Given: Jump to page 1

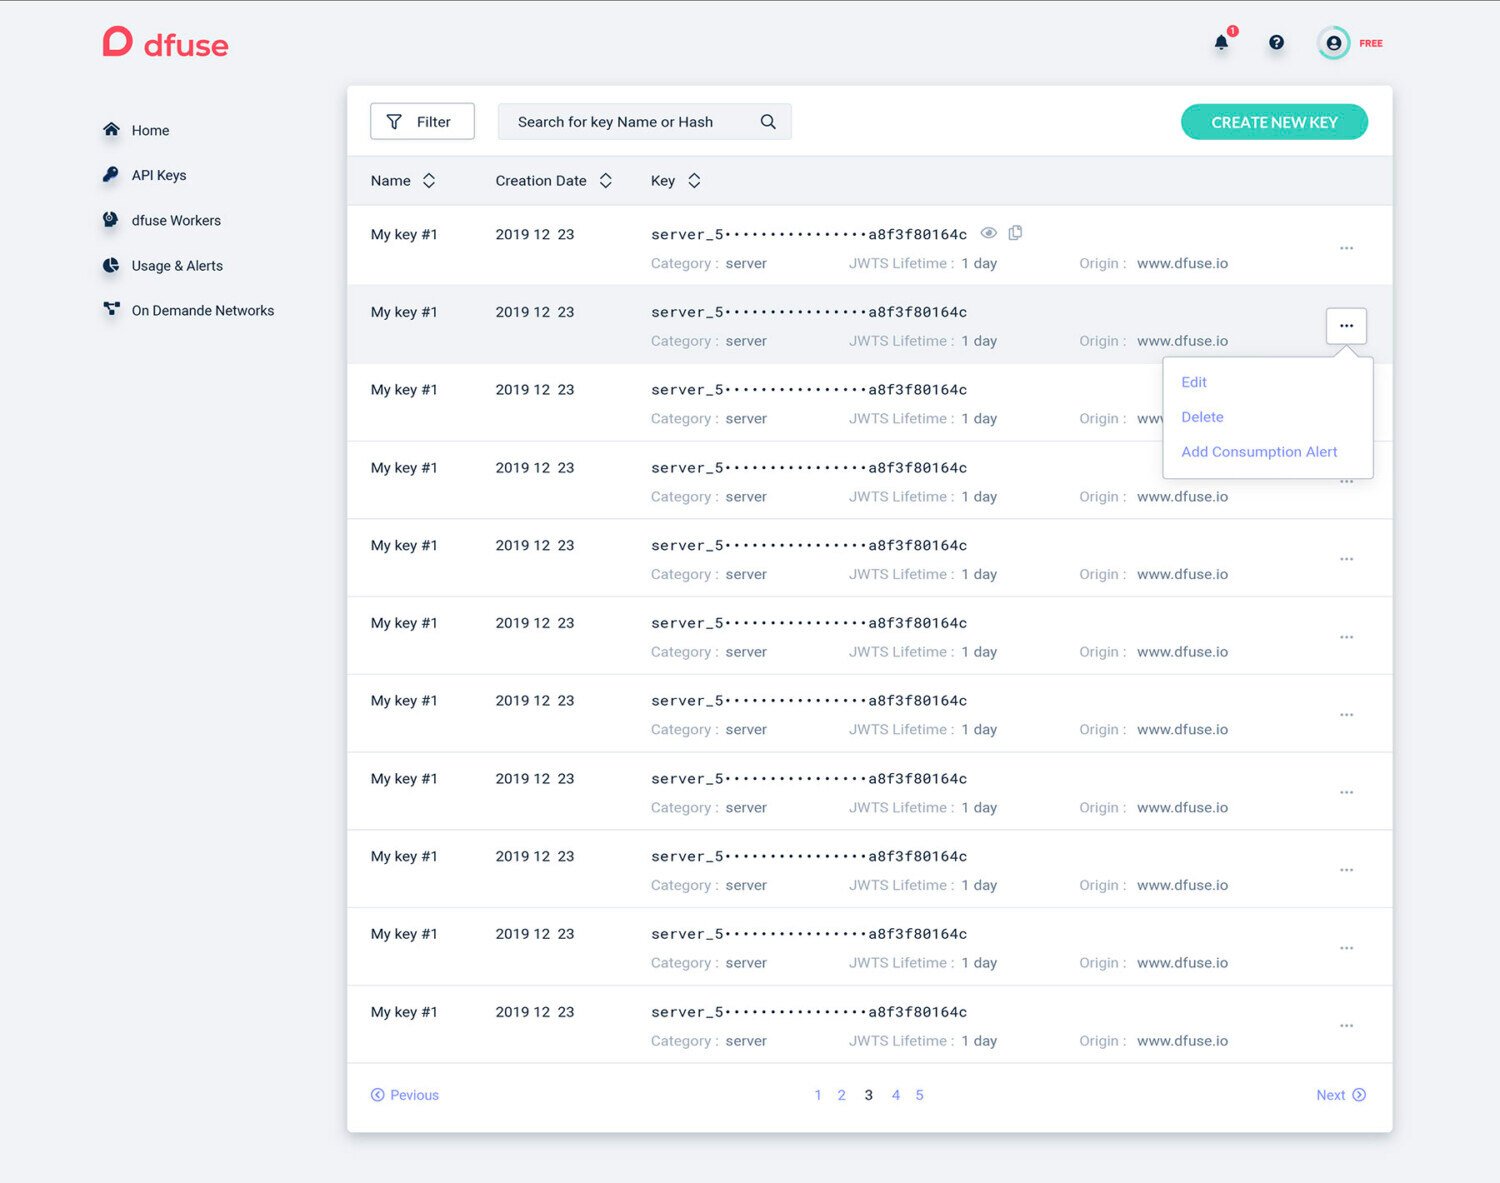Looking at the screenshot, I should pos(818,1095).
